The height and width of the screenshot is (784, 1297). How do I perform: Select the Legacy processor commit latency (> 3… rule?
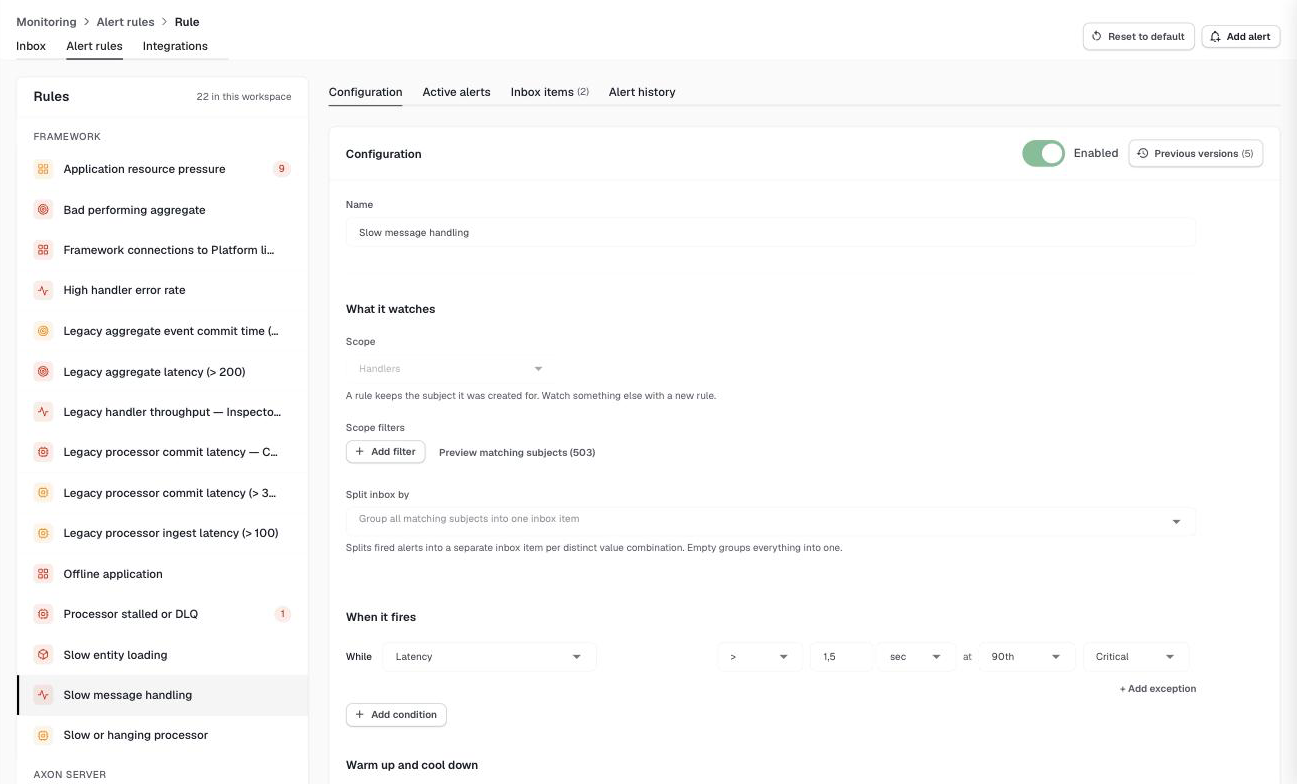pyautogui.click(x=162, y=493)
